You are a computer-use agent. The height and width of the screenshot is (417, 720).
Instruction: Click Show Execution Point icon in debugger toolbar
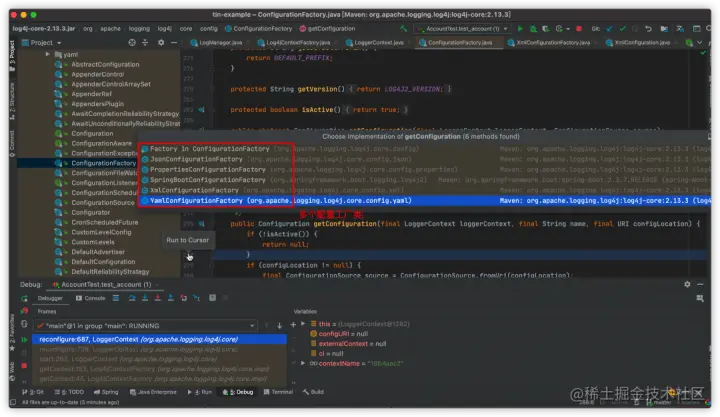(116, 298)
